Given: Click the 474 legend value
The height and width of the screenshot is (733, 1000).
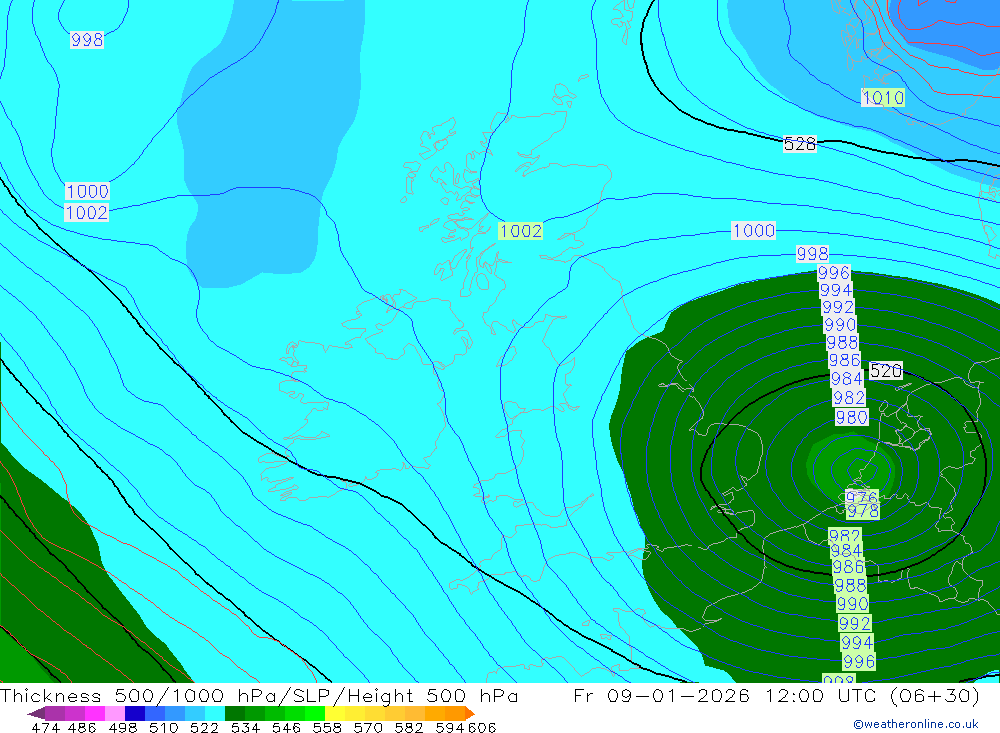Looking at the screenshot, I should coord(46,727).
